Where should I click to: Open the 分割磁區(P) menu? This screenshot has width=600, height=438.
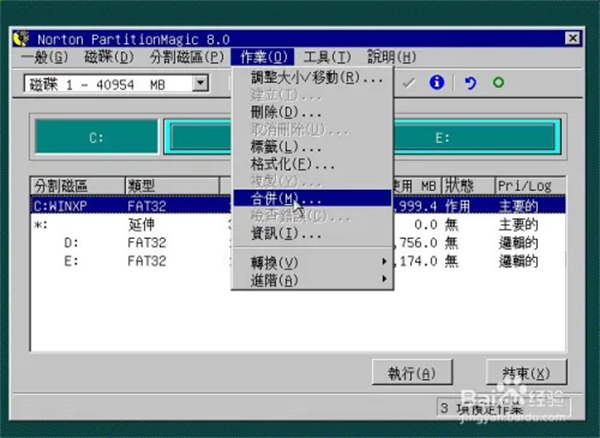click(187, 57)
